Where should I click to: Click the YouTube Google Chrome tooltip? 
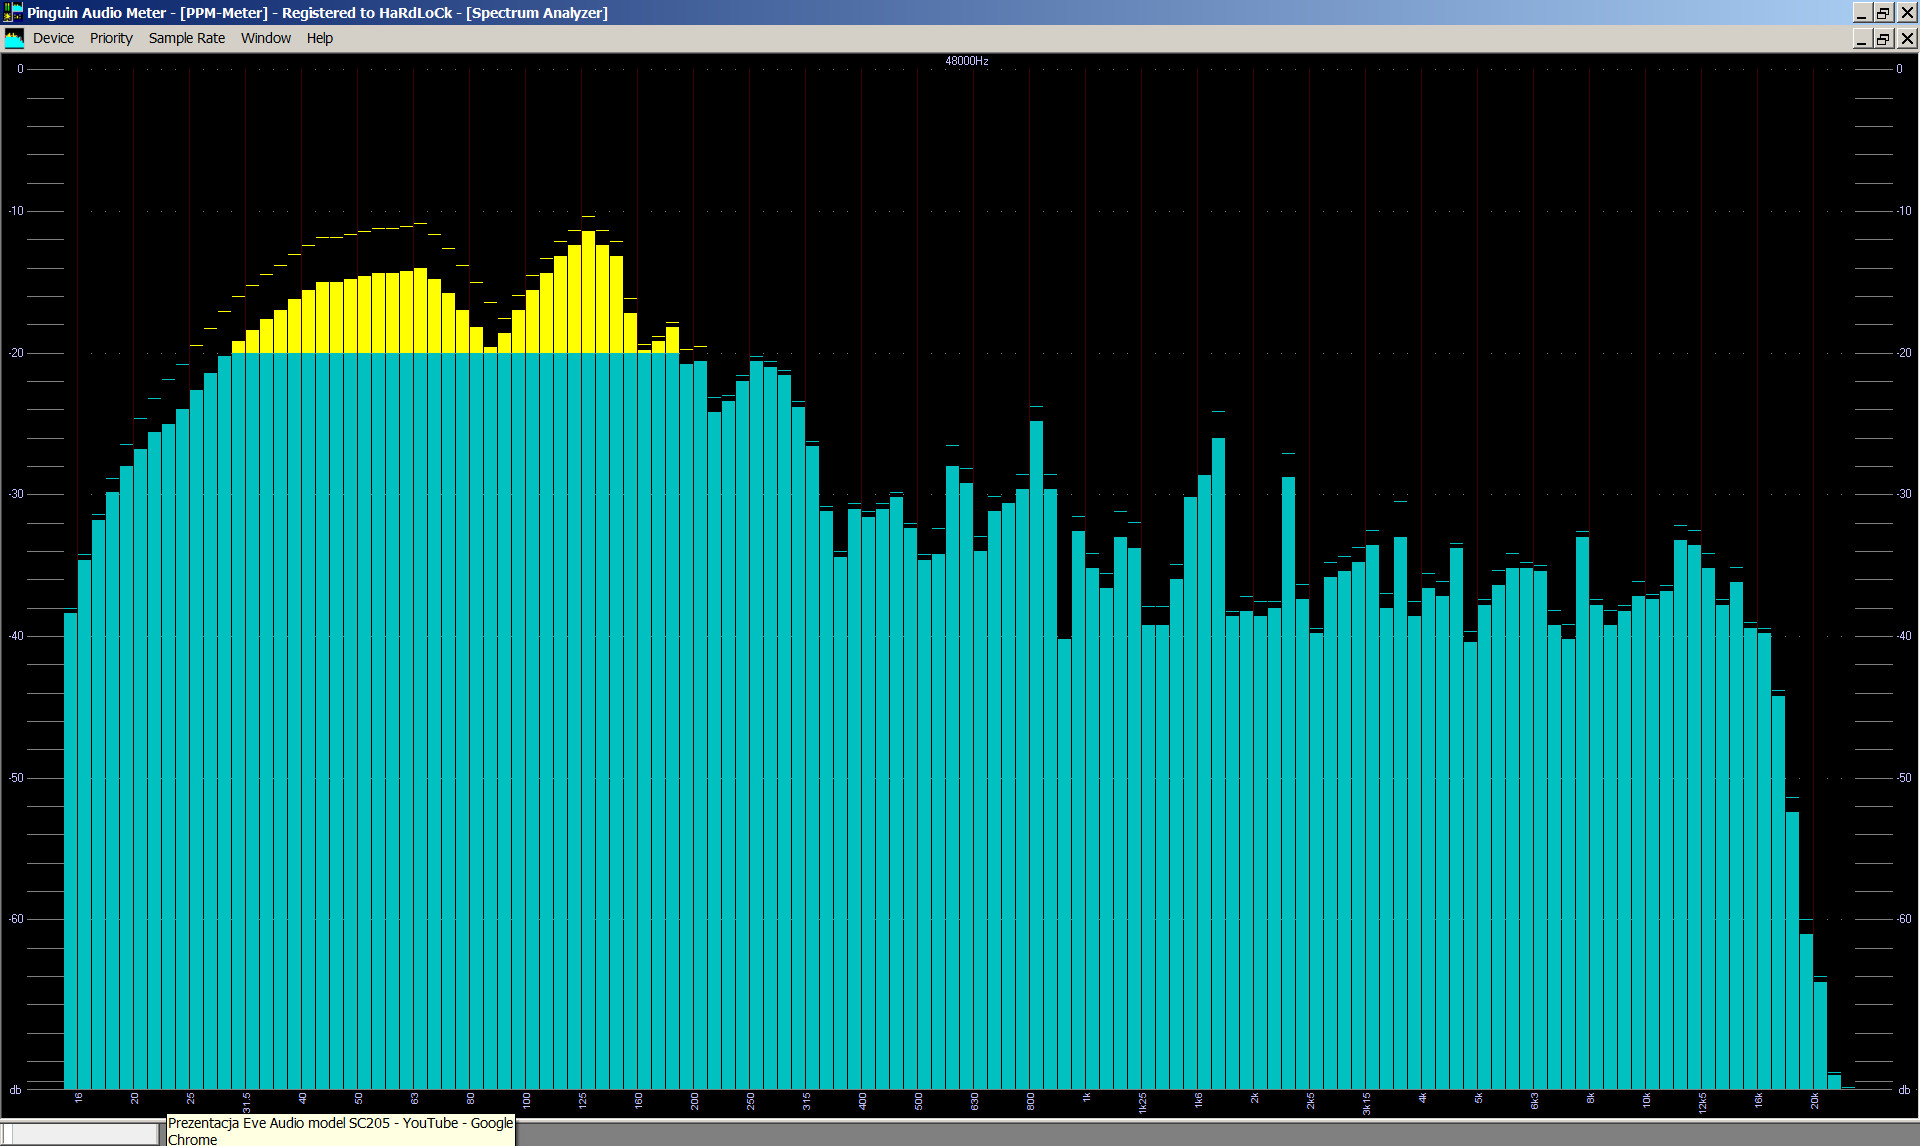point(340,1130)
